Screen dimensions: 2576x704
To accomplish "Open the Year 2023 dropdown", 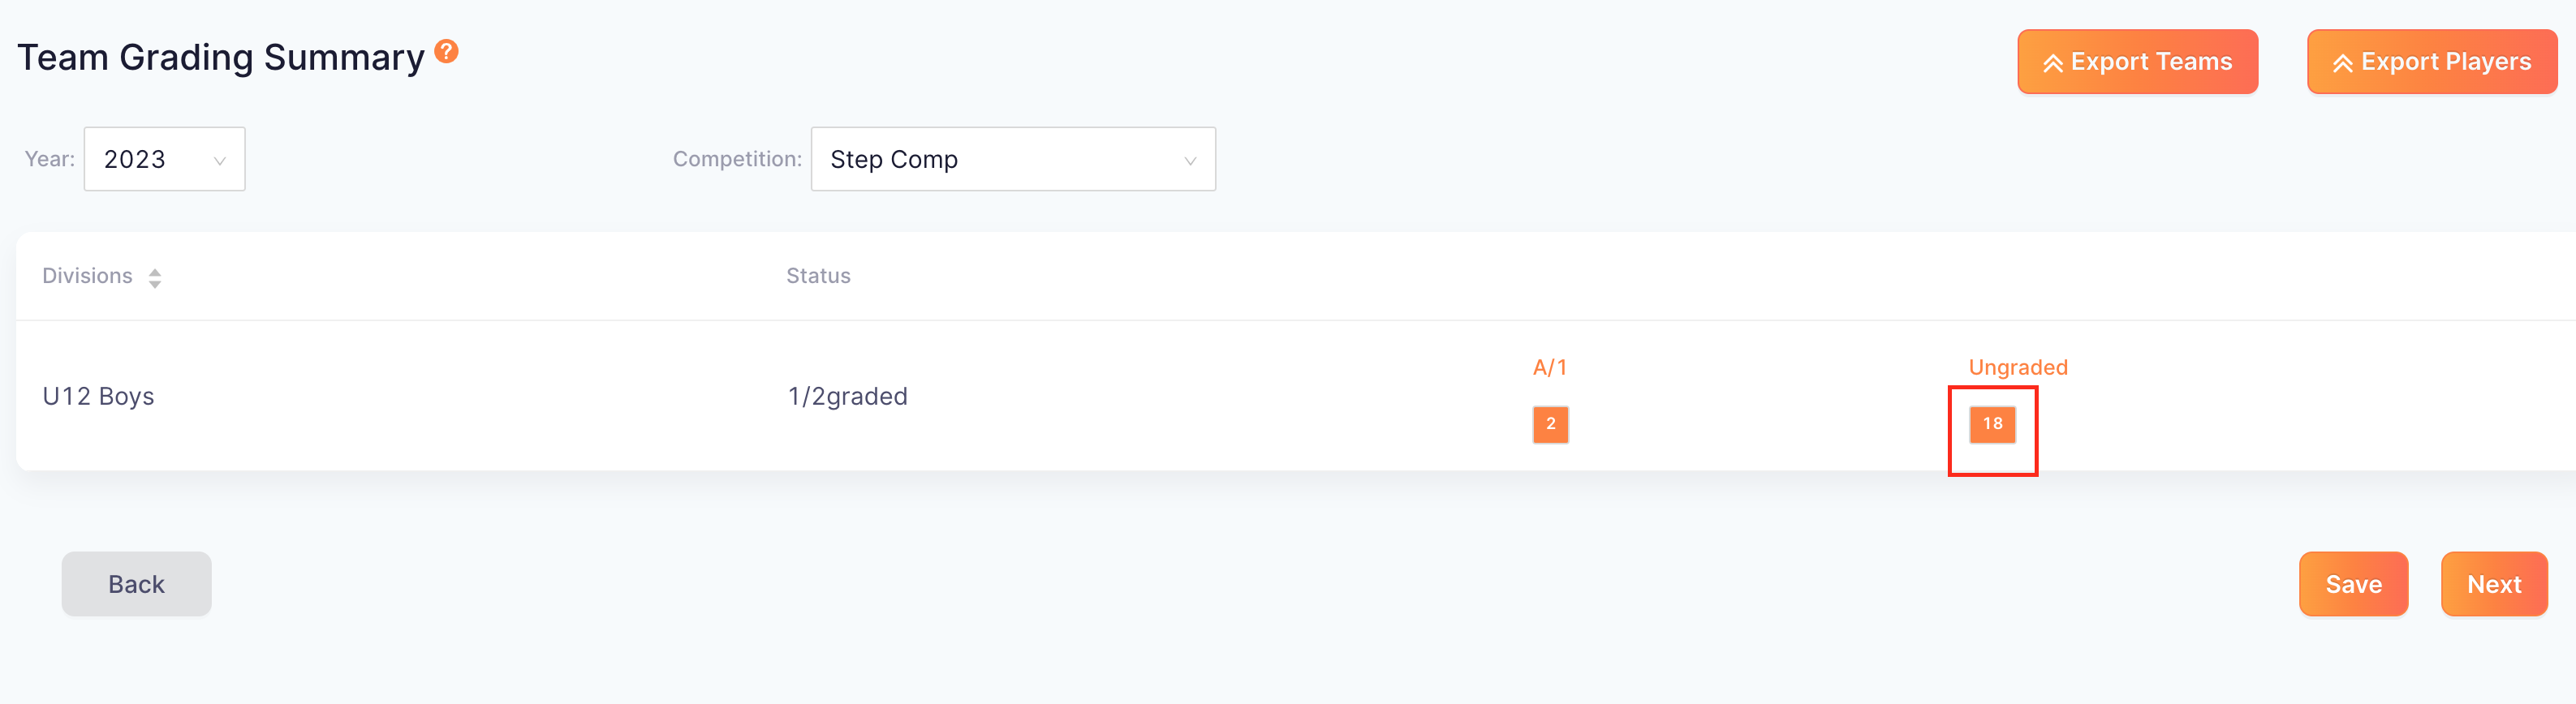I will pos(165,159).
